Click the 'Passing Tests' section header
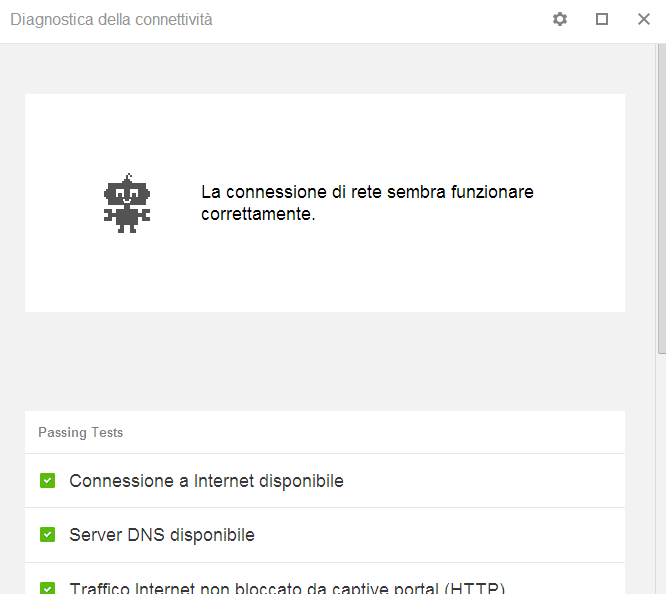666x594 pixels. [x=81, y=433]
